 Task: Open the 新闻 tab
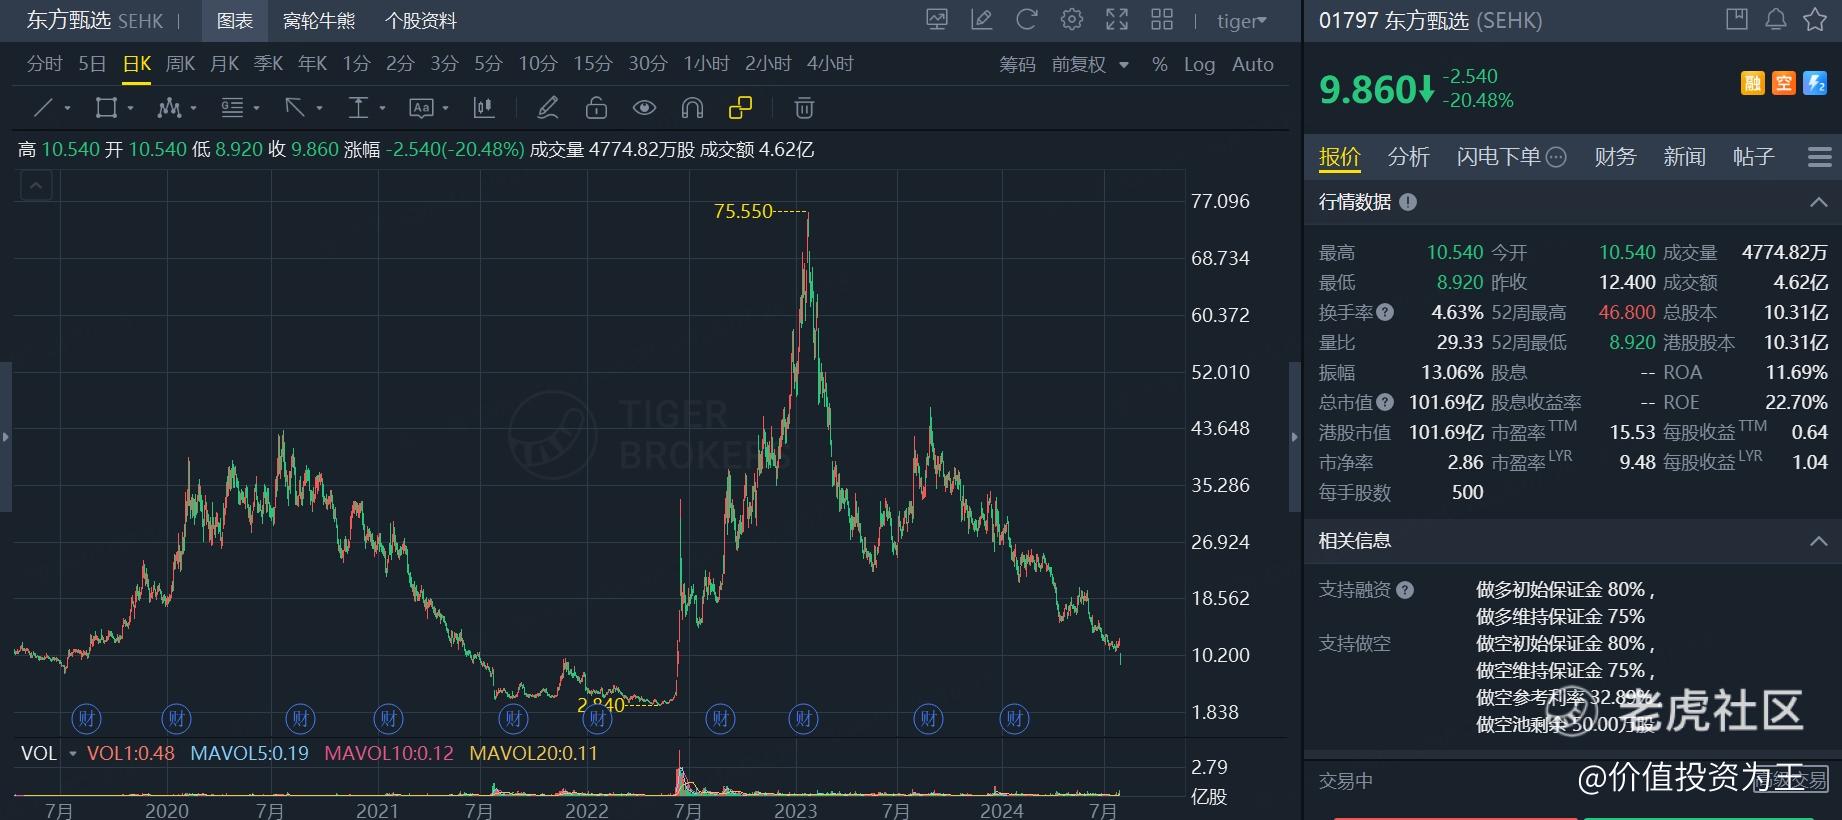click(x=1684, y=156)
